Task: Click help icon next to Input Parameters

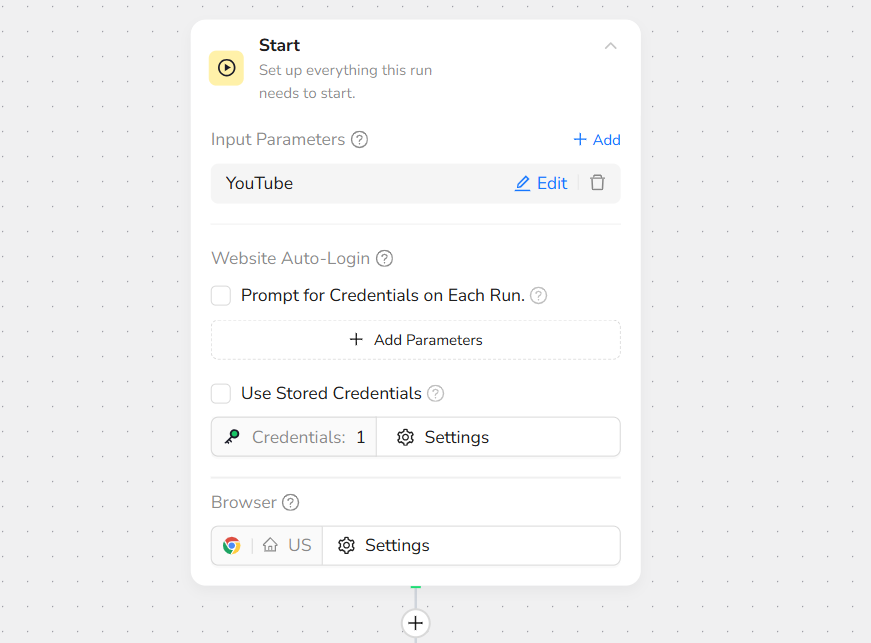Action: pos(360,140)
